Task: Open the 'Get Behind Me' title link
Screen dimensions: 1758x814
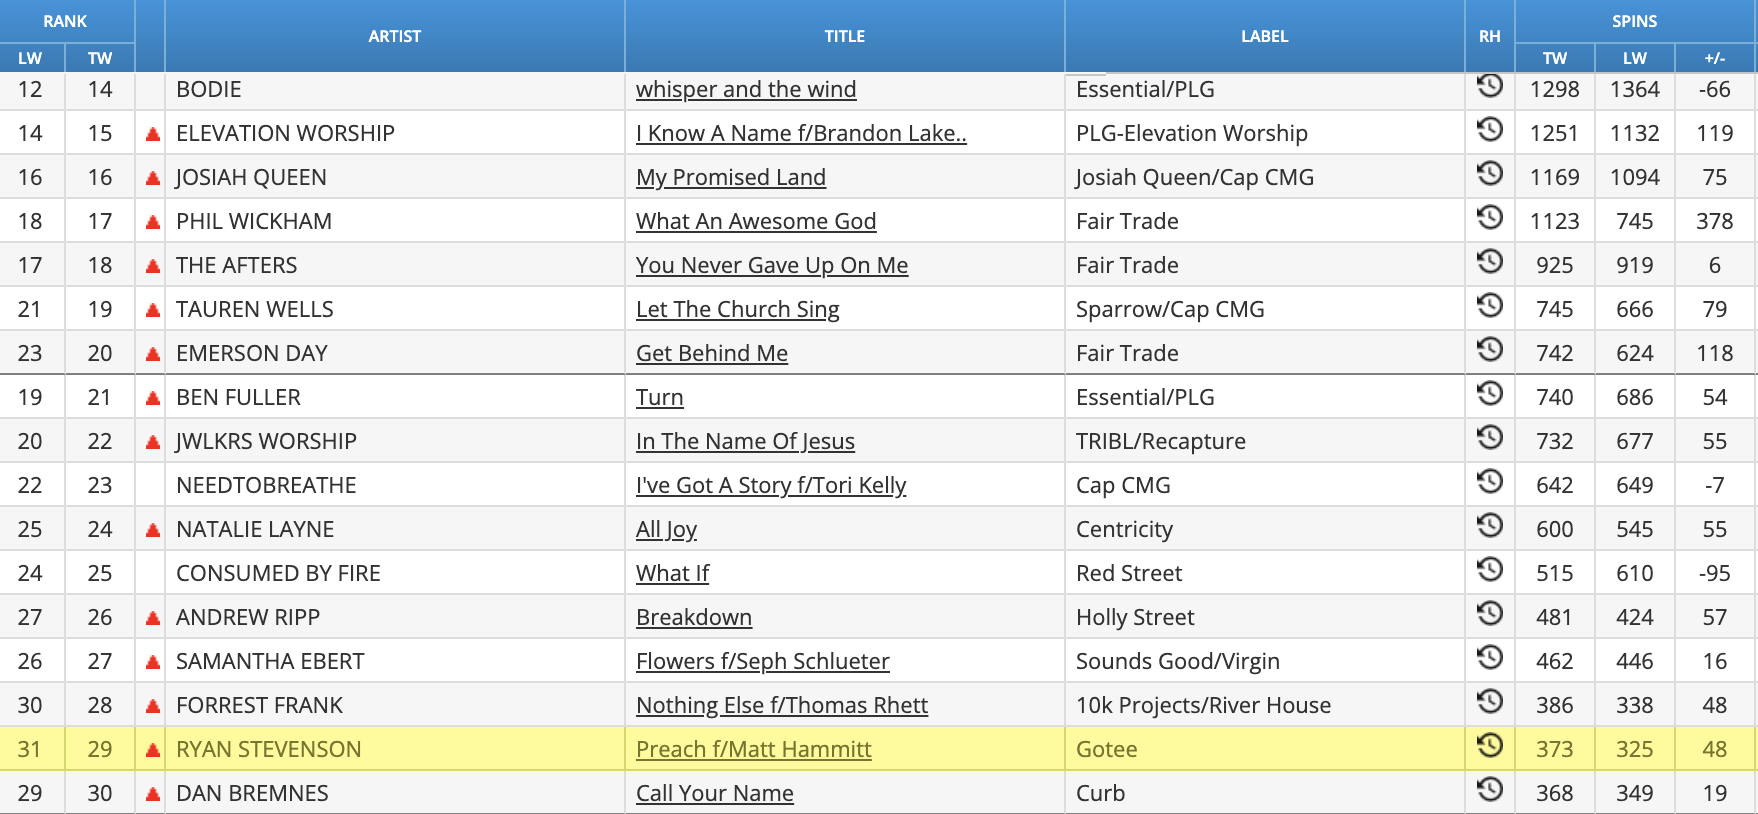Action: [x=712, y=353]
